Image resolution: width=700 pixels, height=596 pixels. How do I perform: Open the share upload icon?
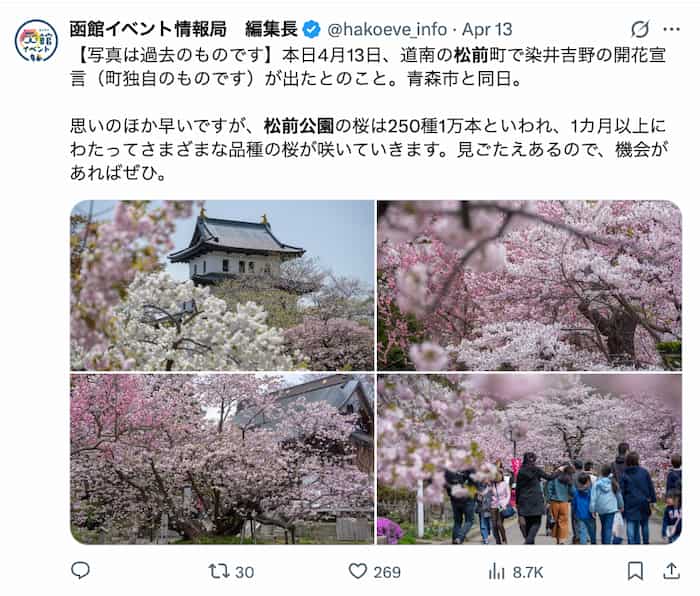click(671, 571)
